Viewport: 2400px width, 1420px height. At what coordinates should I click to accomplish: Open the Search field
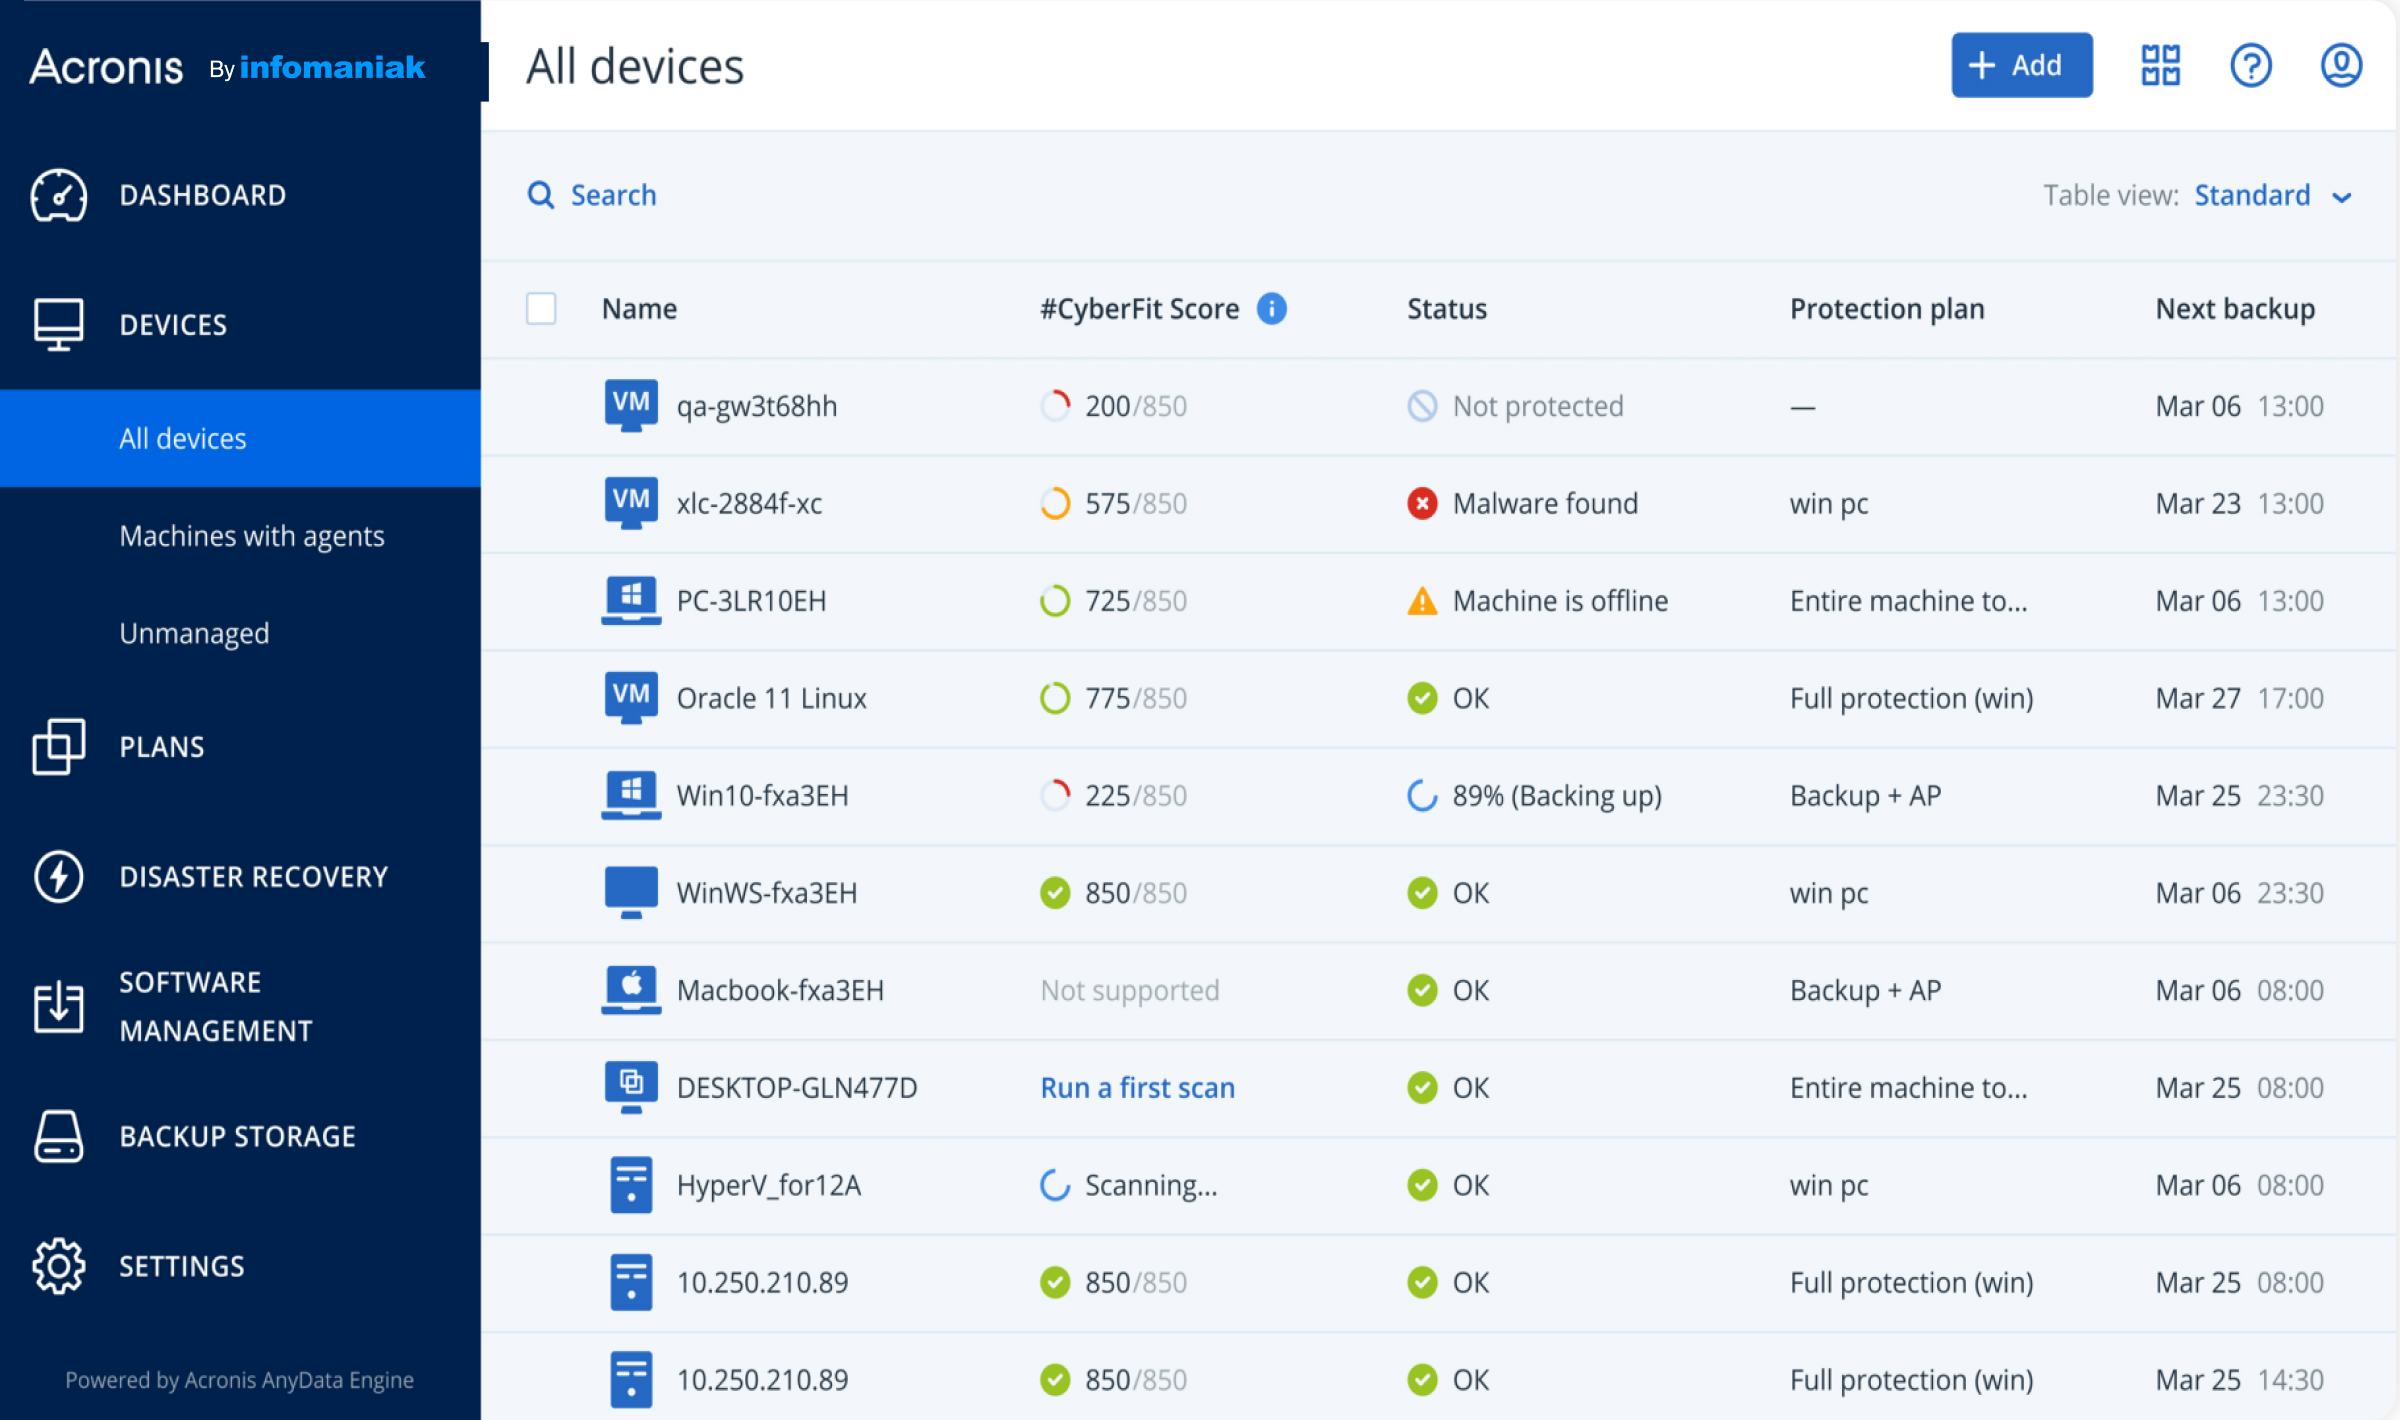point(592,195)
